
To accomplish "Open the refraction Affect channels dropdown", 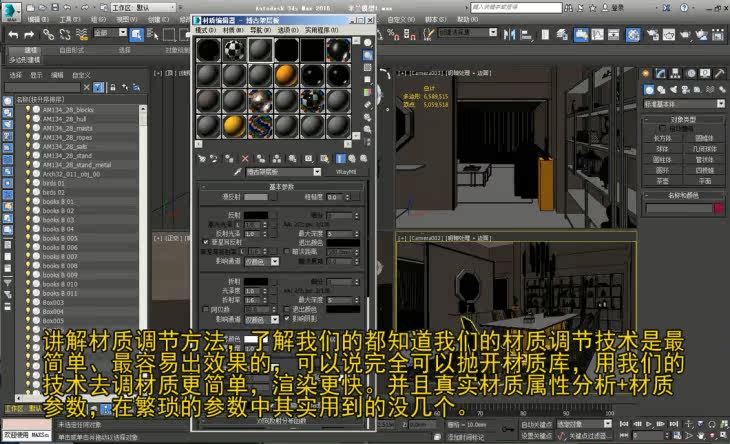I will coord(275,319).
